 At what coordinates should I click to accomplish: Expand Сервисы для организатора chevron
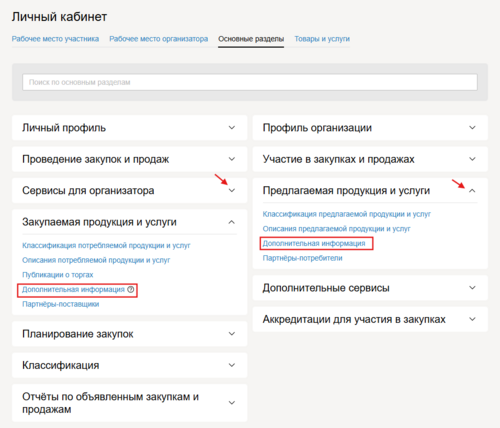point(232,190)
